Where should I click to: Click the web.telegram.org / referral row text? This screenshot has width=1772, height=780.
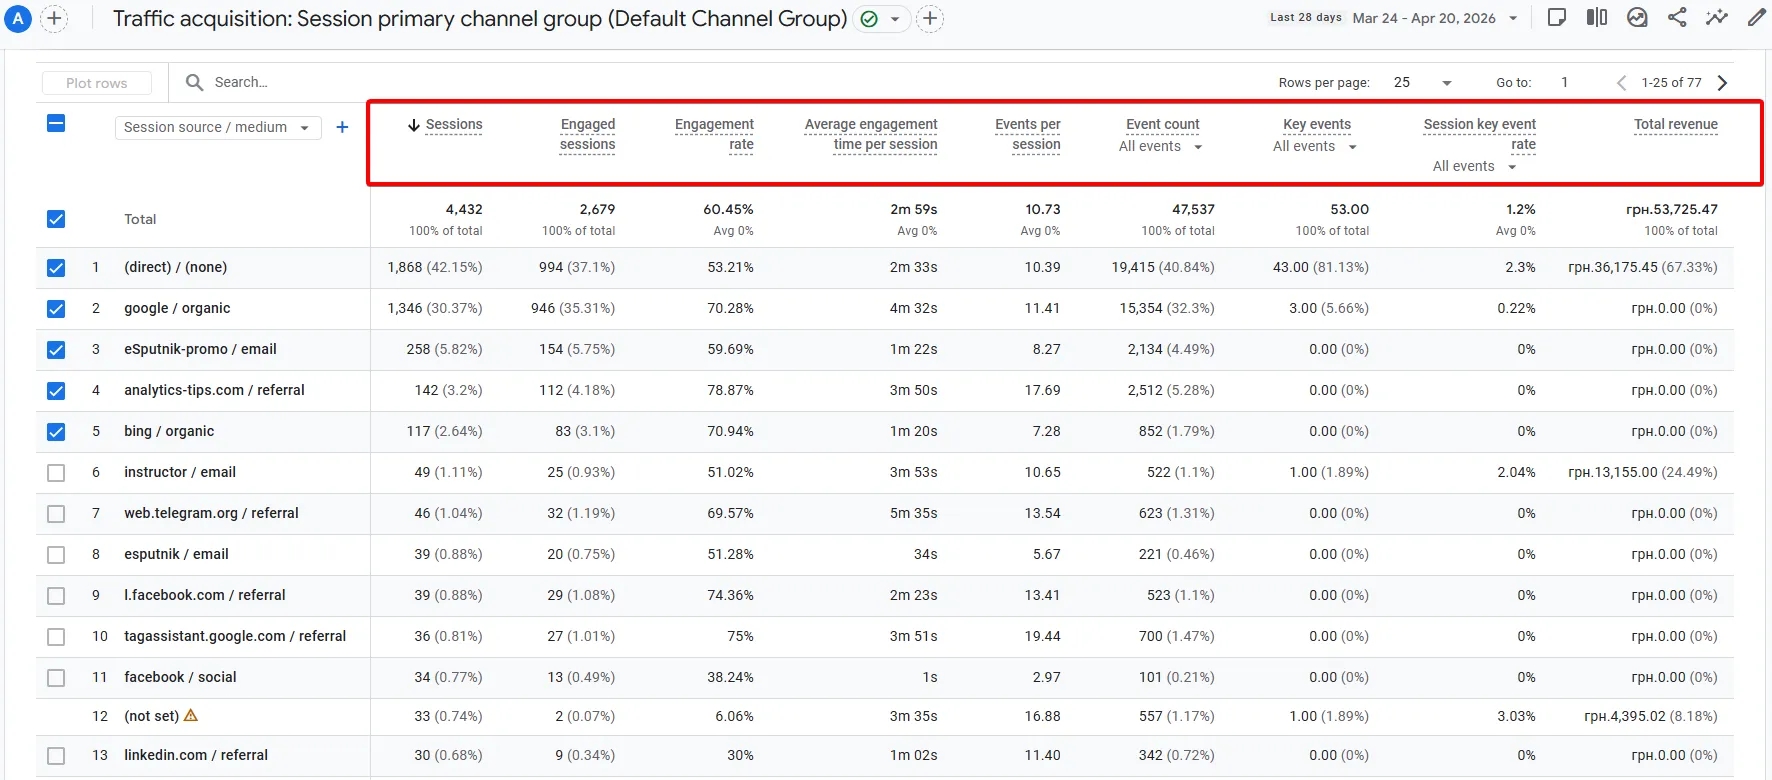[x=211, y=514]
